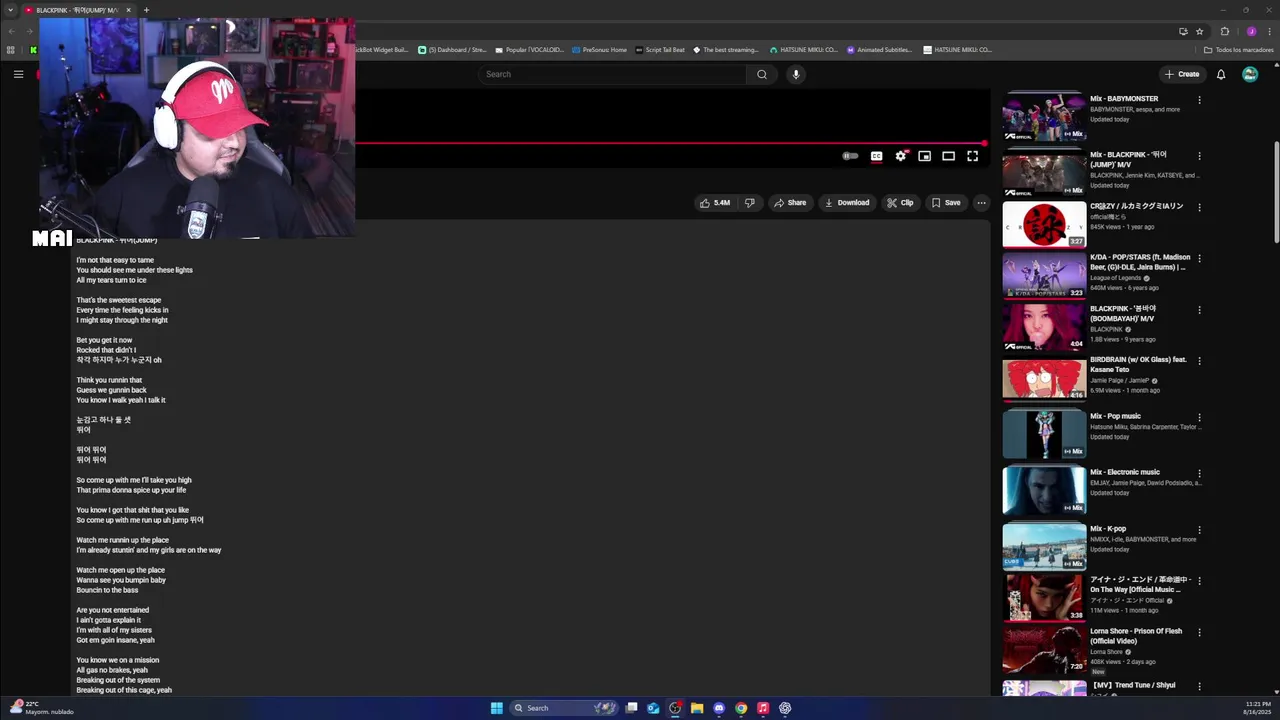Enter fullscreen in the video player

(972, 156)
